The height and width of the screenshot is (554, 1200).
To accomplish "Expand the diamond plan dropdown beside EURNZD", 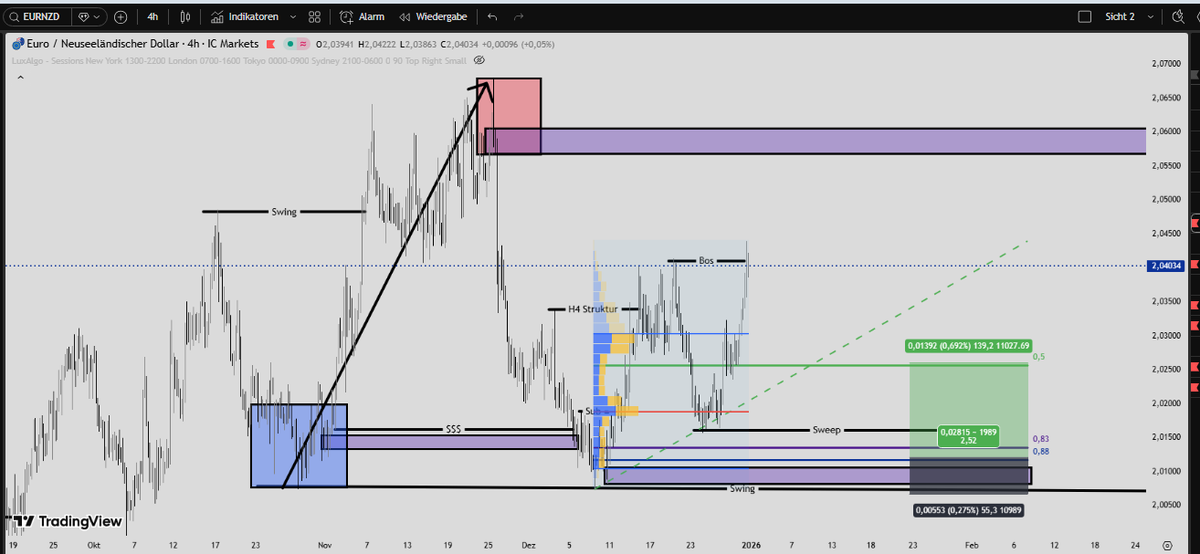I will [x=90, y=17].
